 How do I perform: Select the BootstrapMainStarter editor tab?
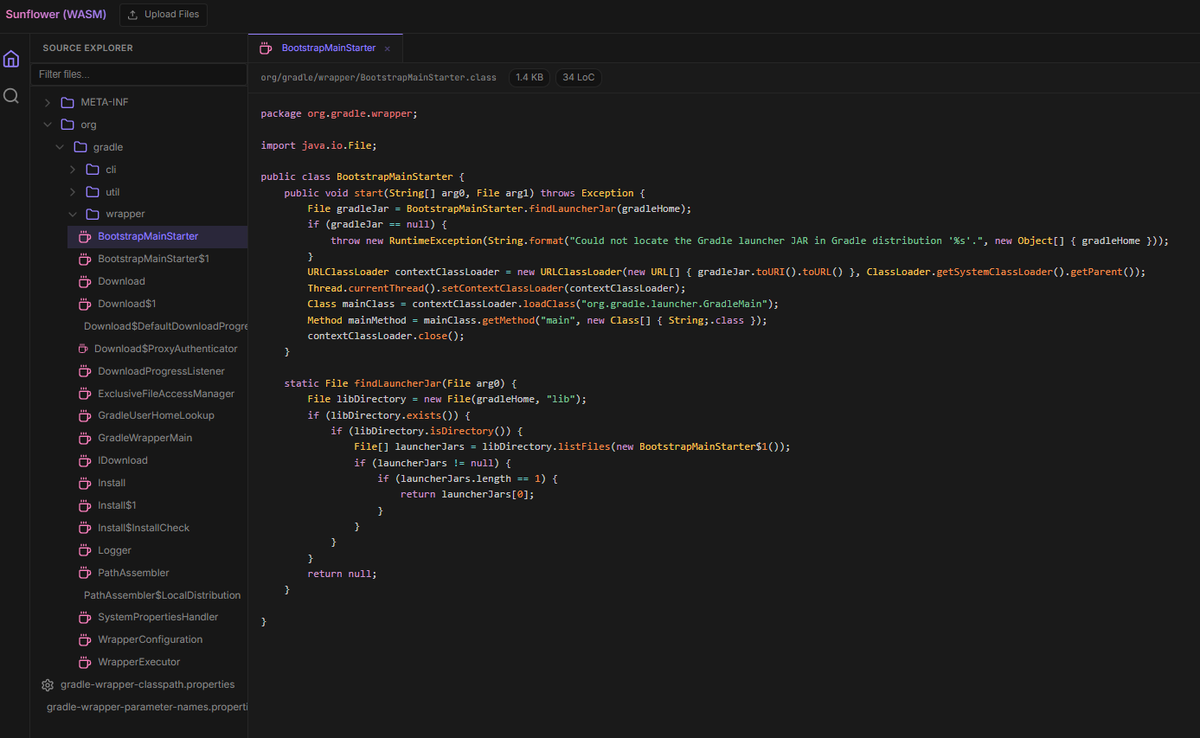325,48
